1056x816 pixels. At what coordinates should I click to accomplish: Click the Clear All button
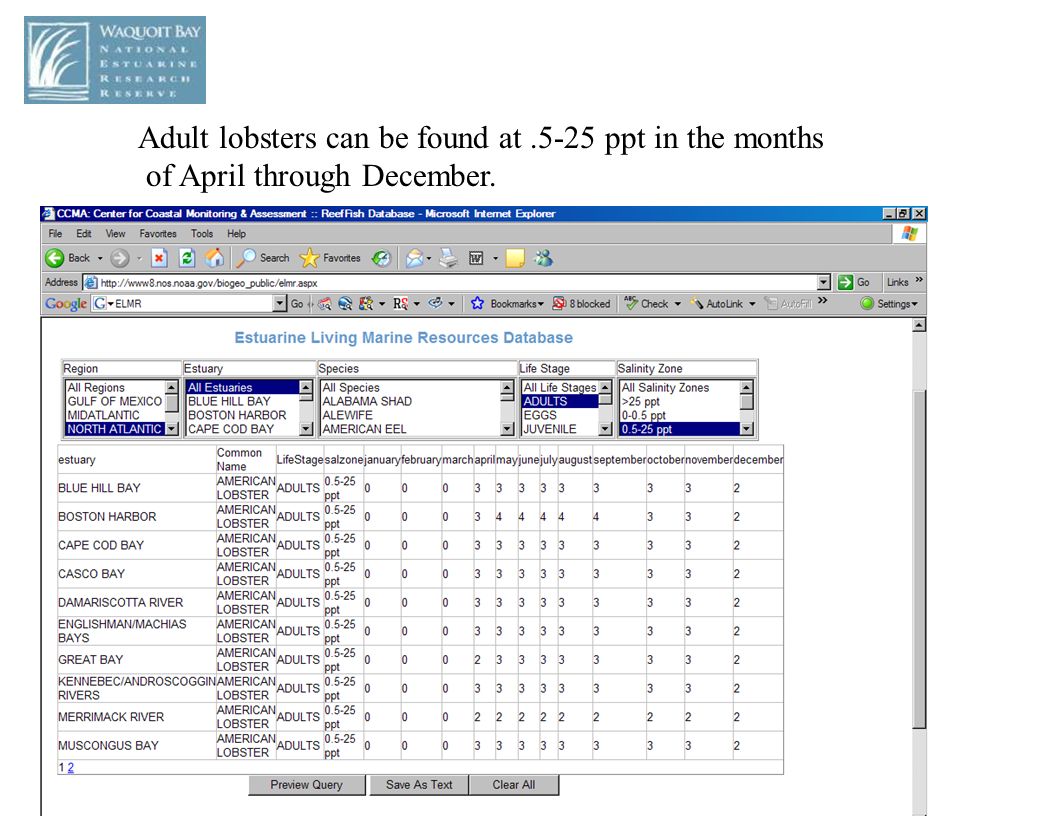(514, 785)
